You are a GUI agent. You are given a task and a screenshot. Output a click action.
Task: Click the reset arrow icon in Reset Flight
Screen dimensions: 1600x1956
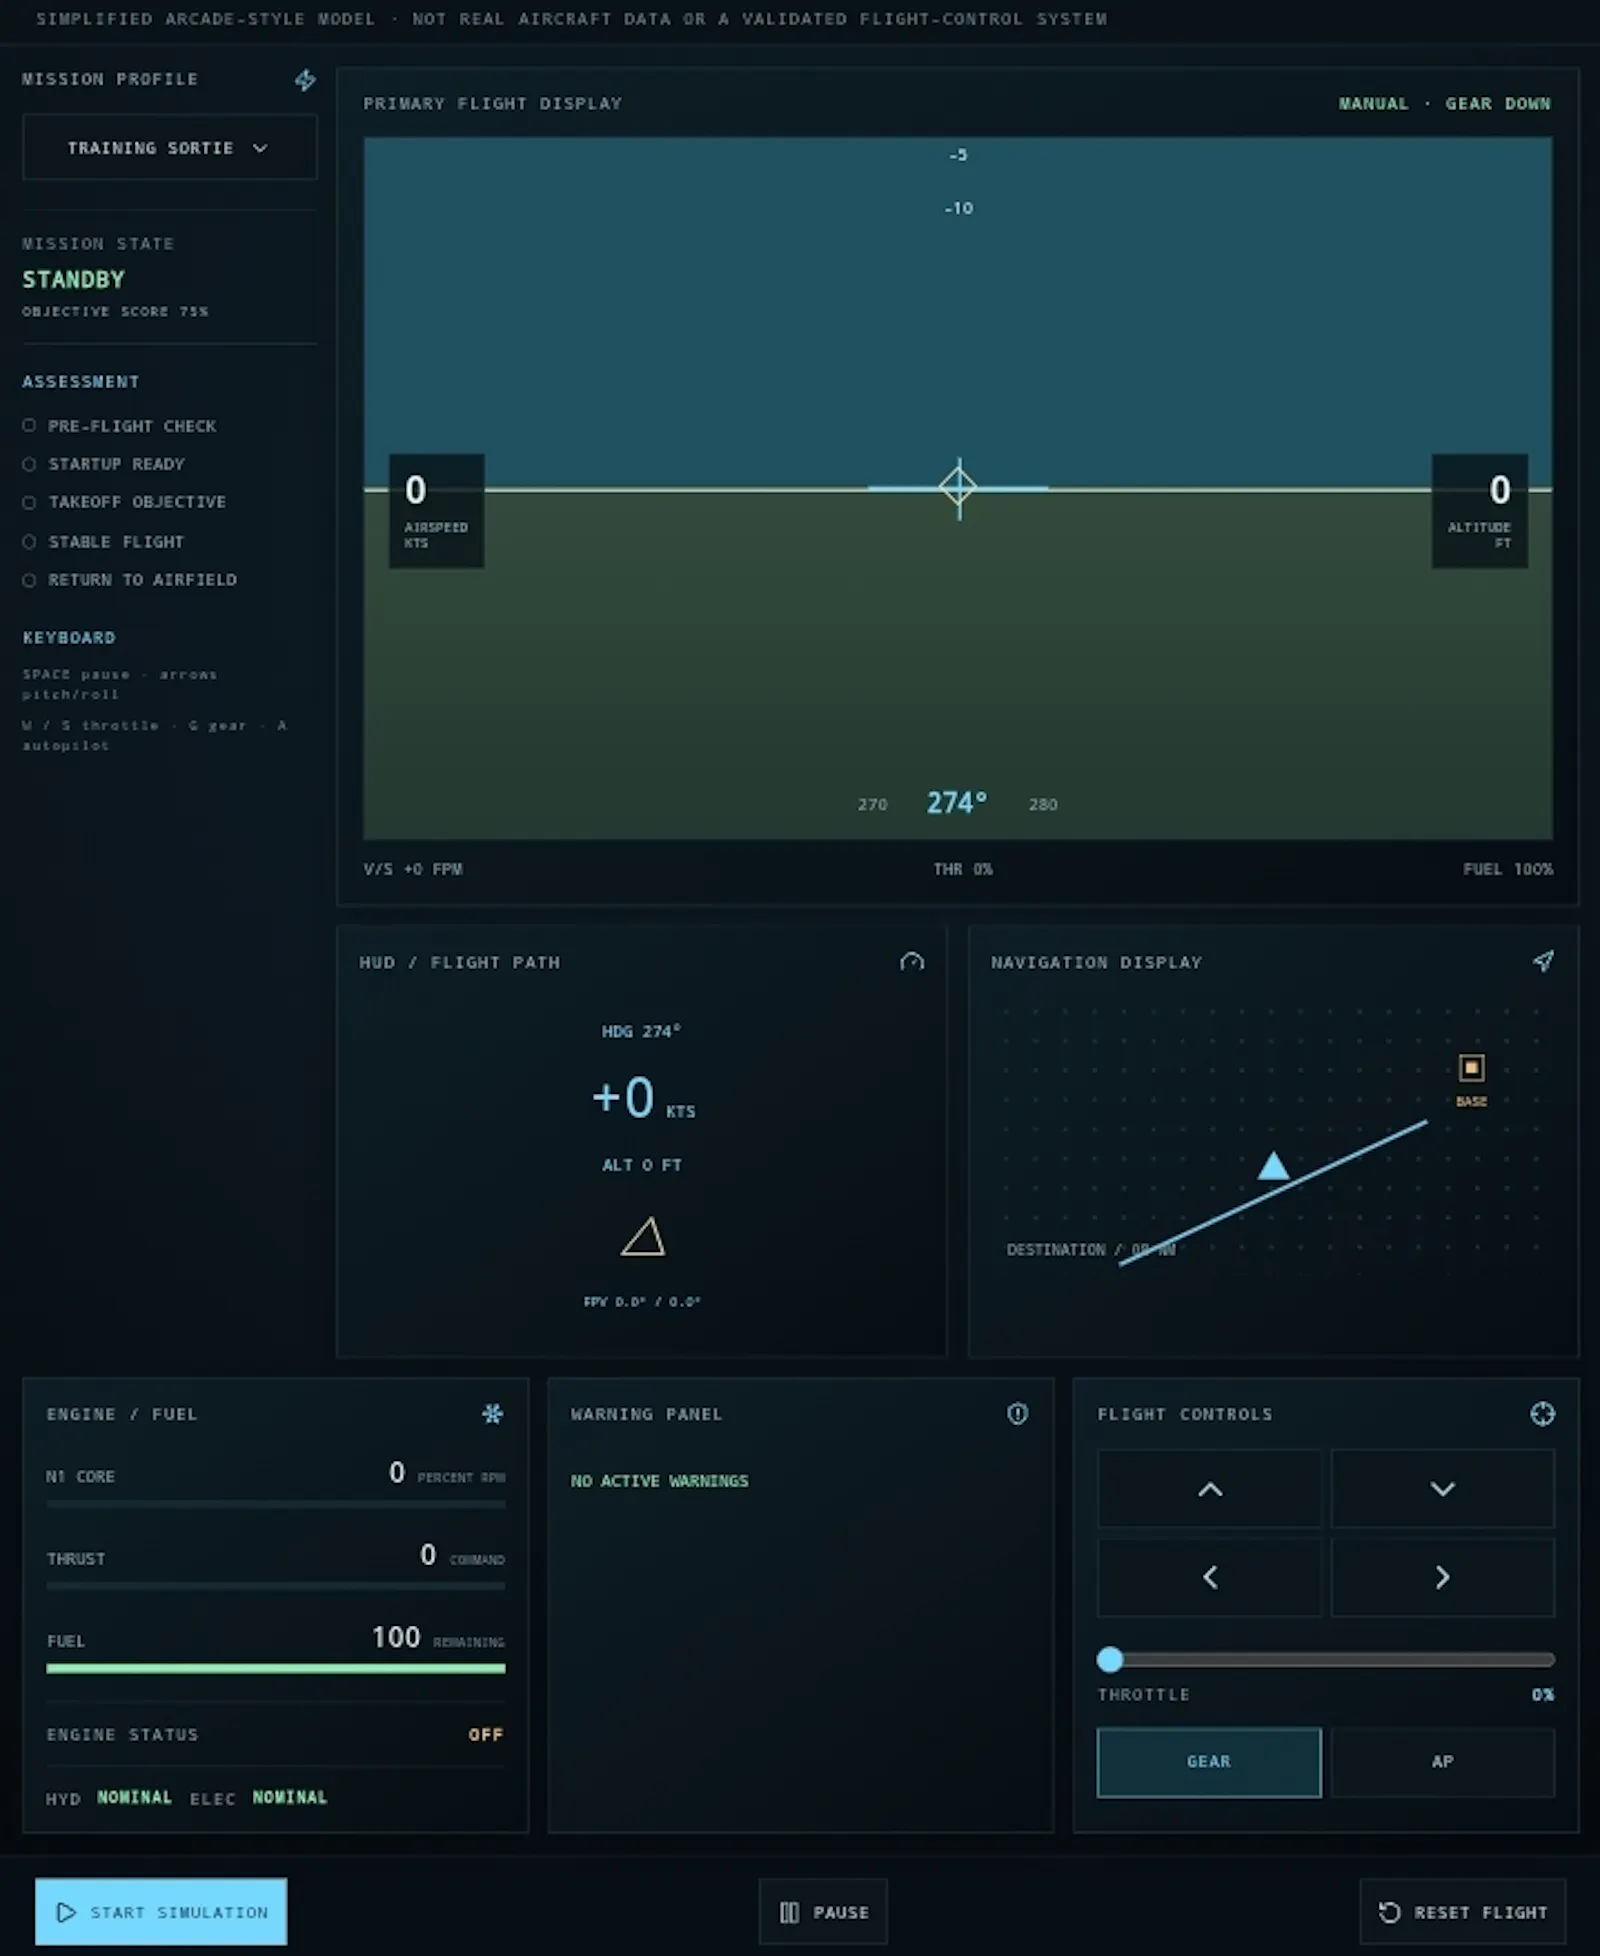pos(1389,1912)
